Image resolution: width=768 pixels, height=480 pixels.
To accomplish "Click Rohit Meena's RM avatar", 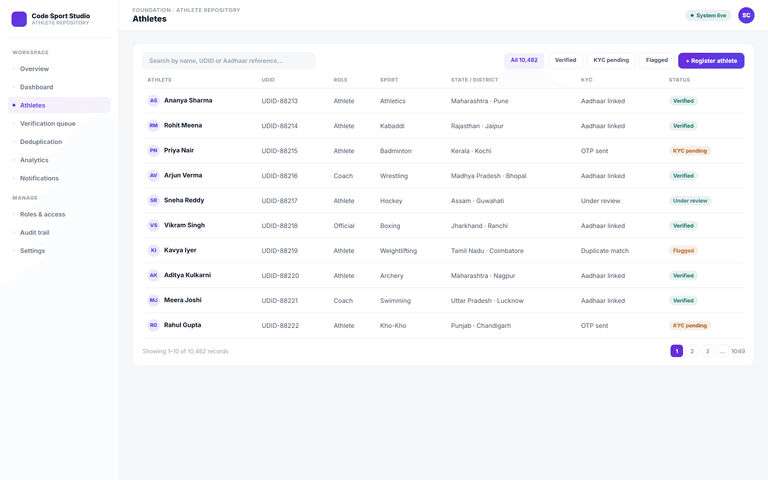I will 153,125.
